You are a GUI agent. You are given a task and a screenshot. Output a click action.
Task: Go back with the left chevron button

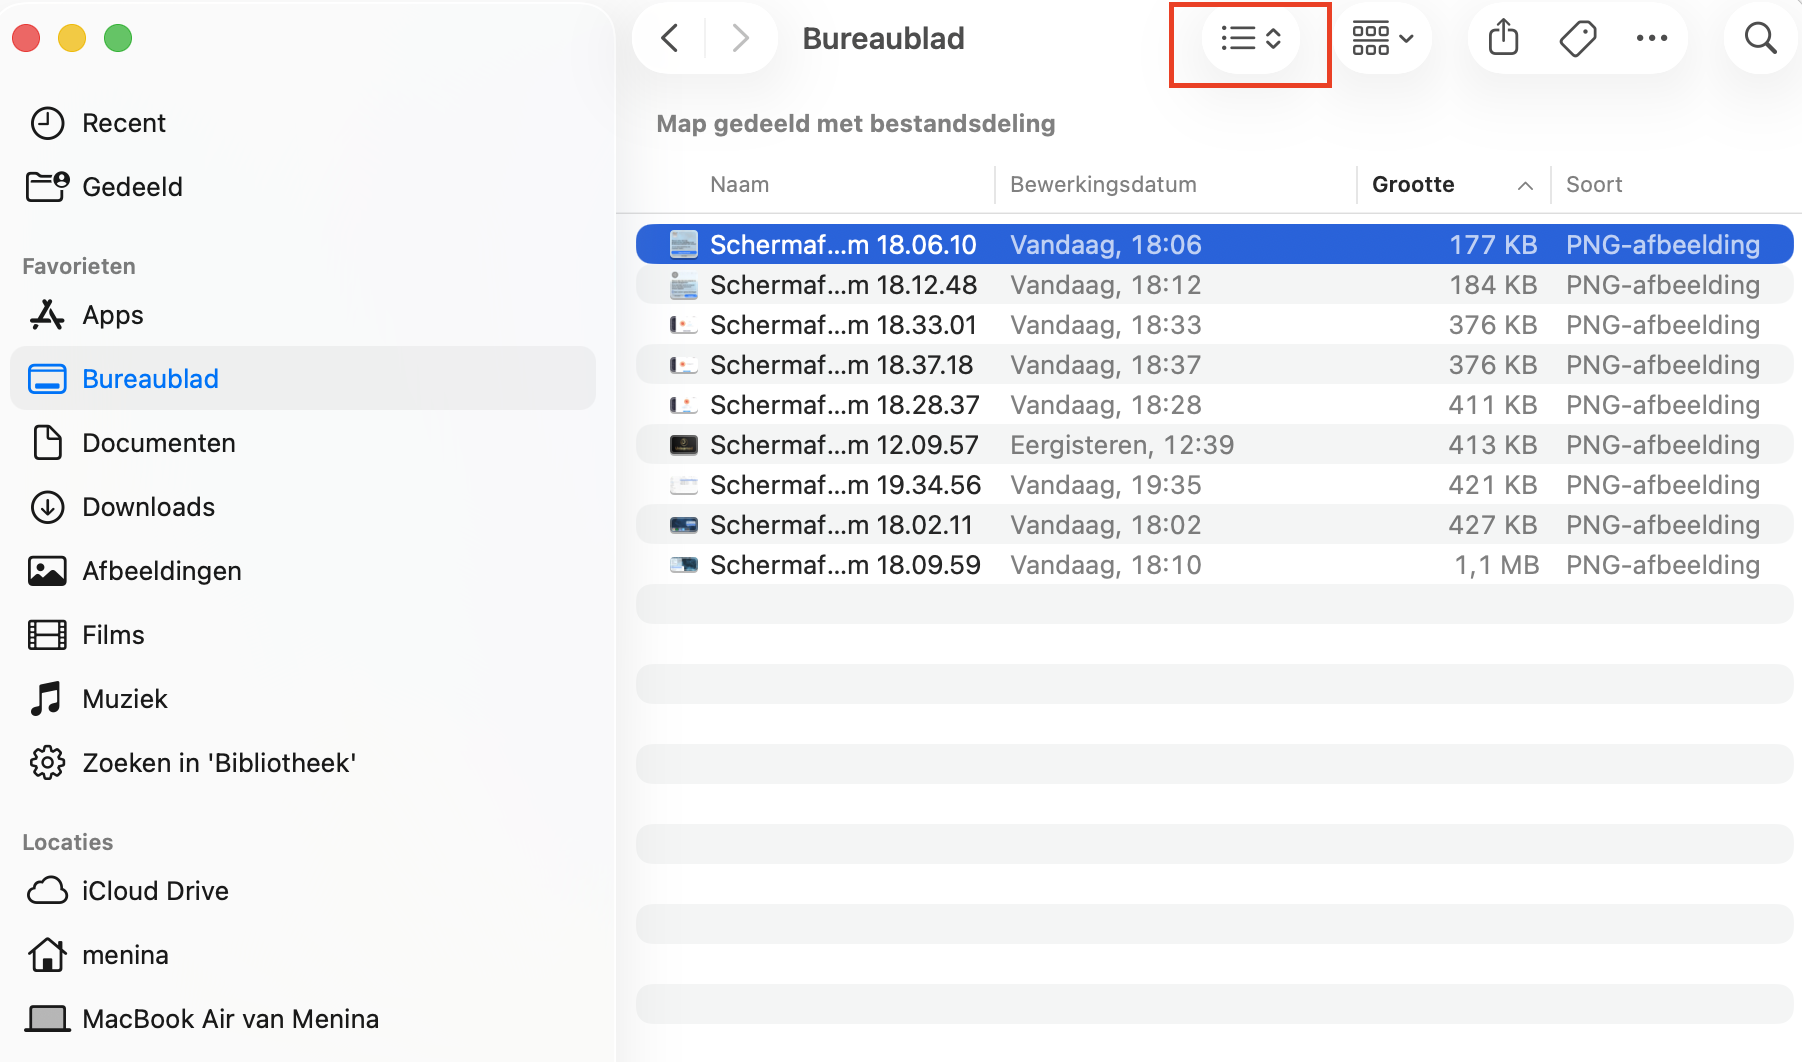pyautogui.click(x=670, y=39)
